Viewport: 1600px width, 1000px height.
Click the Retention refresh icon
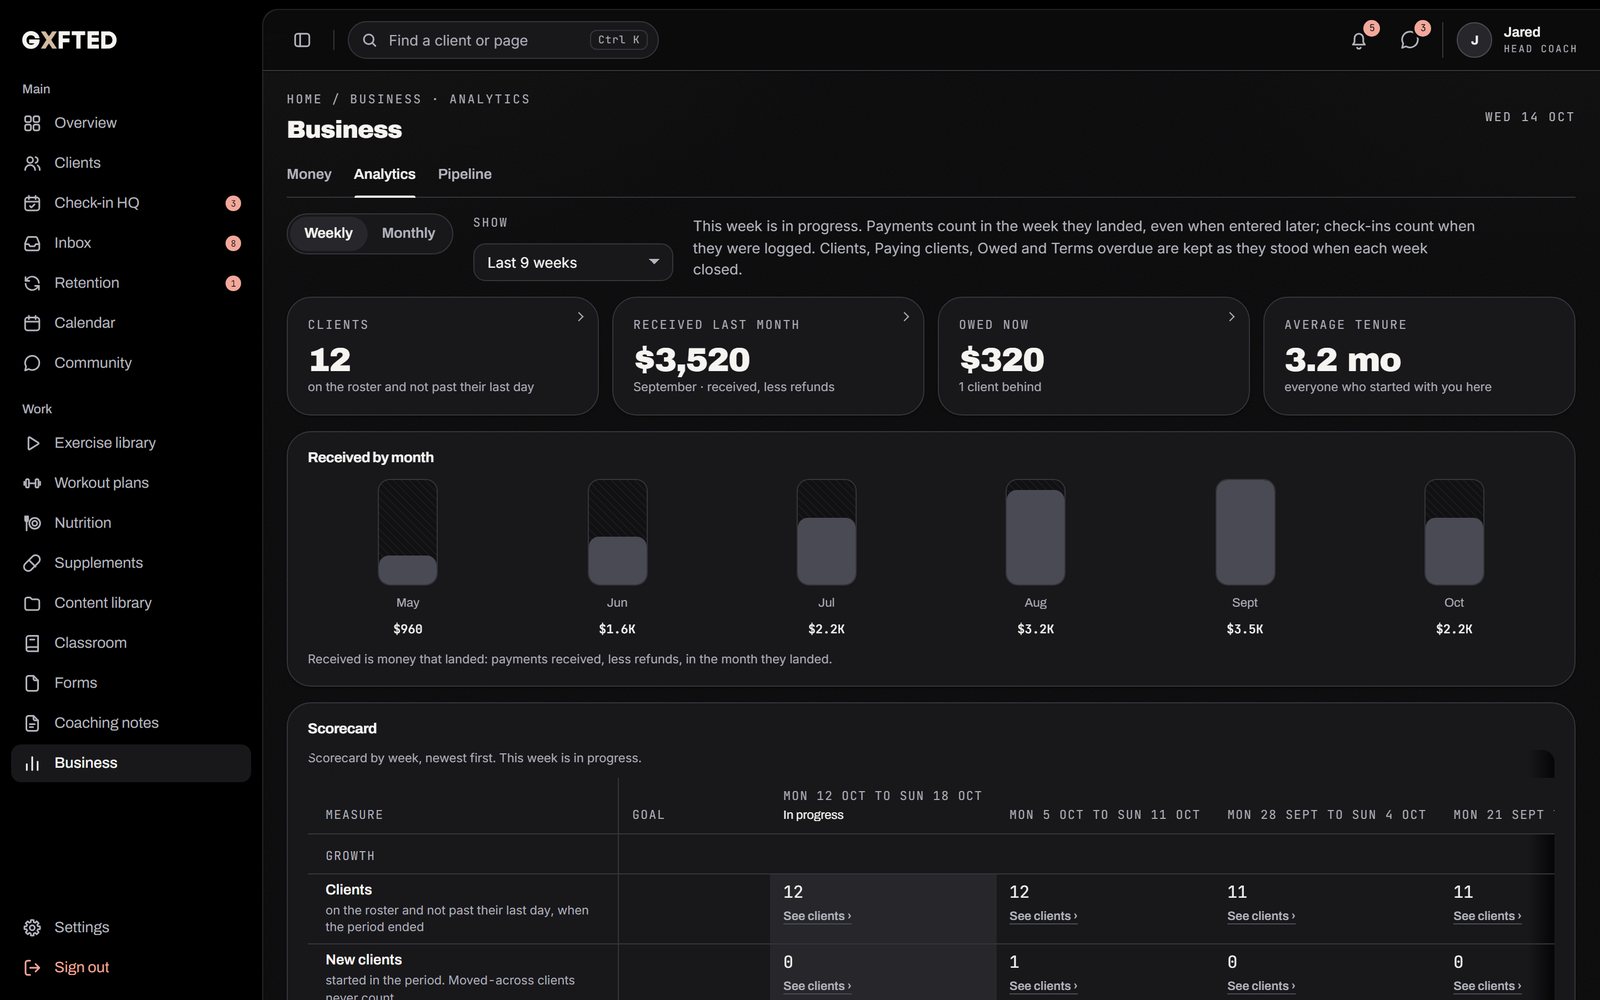(x=32, y=283)
